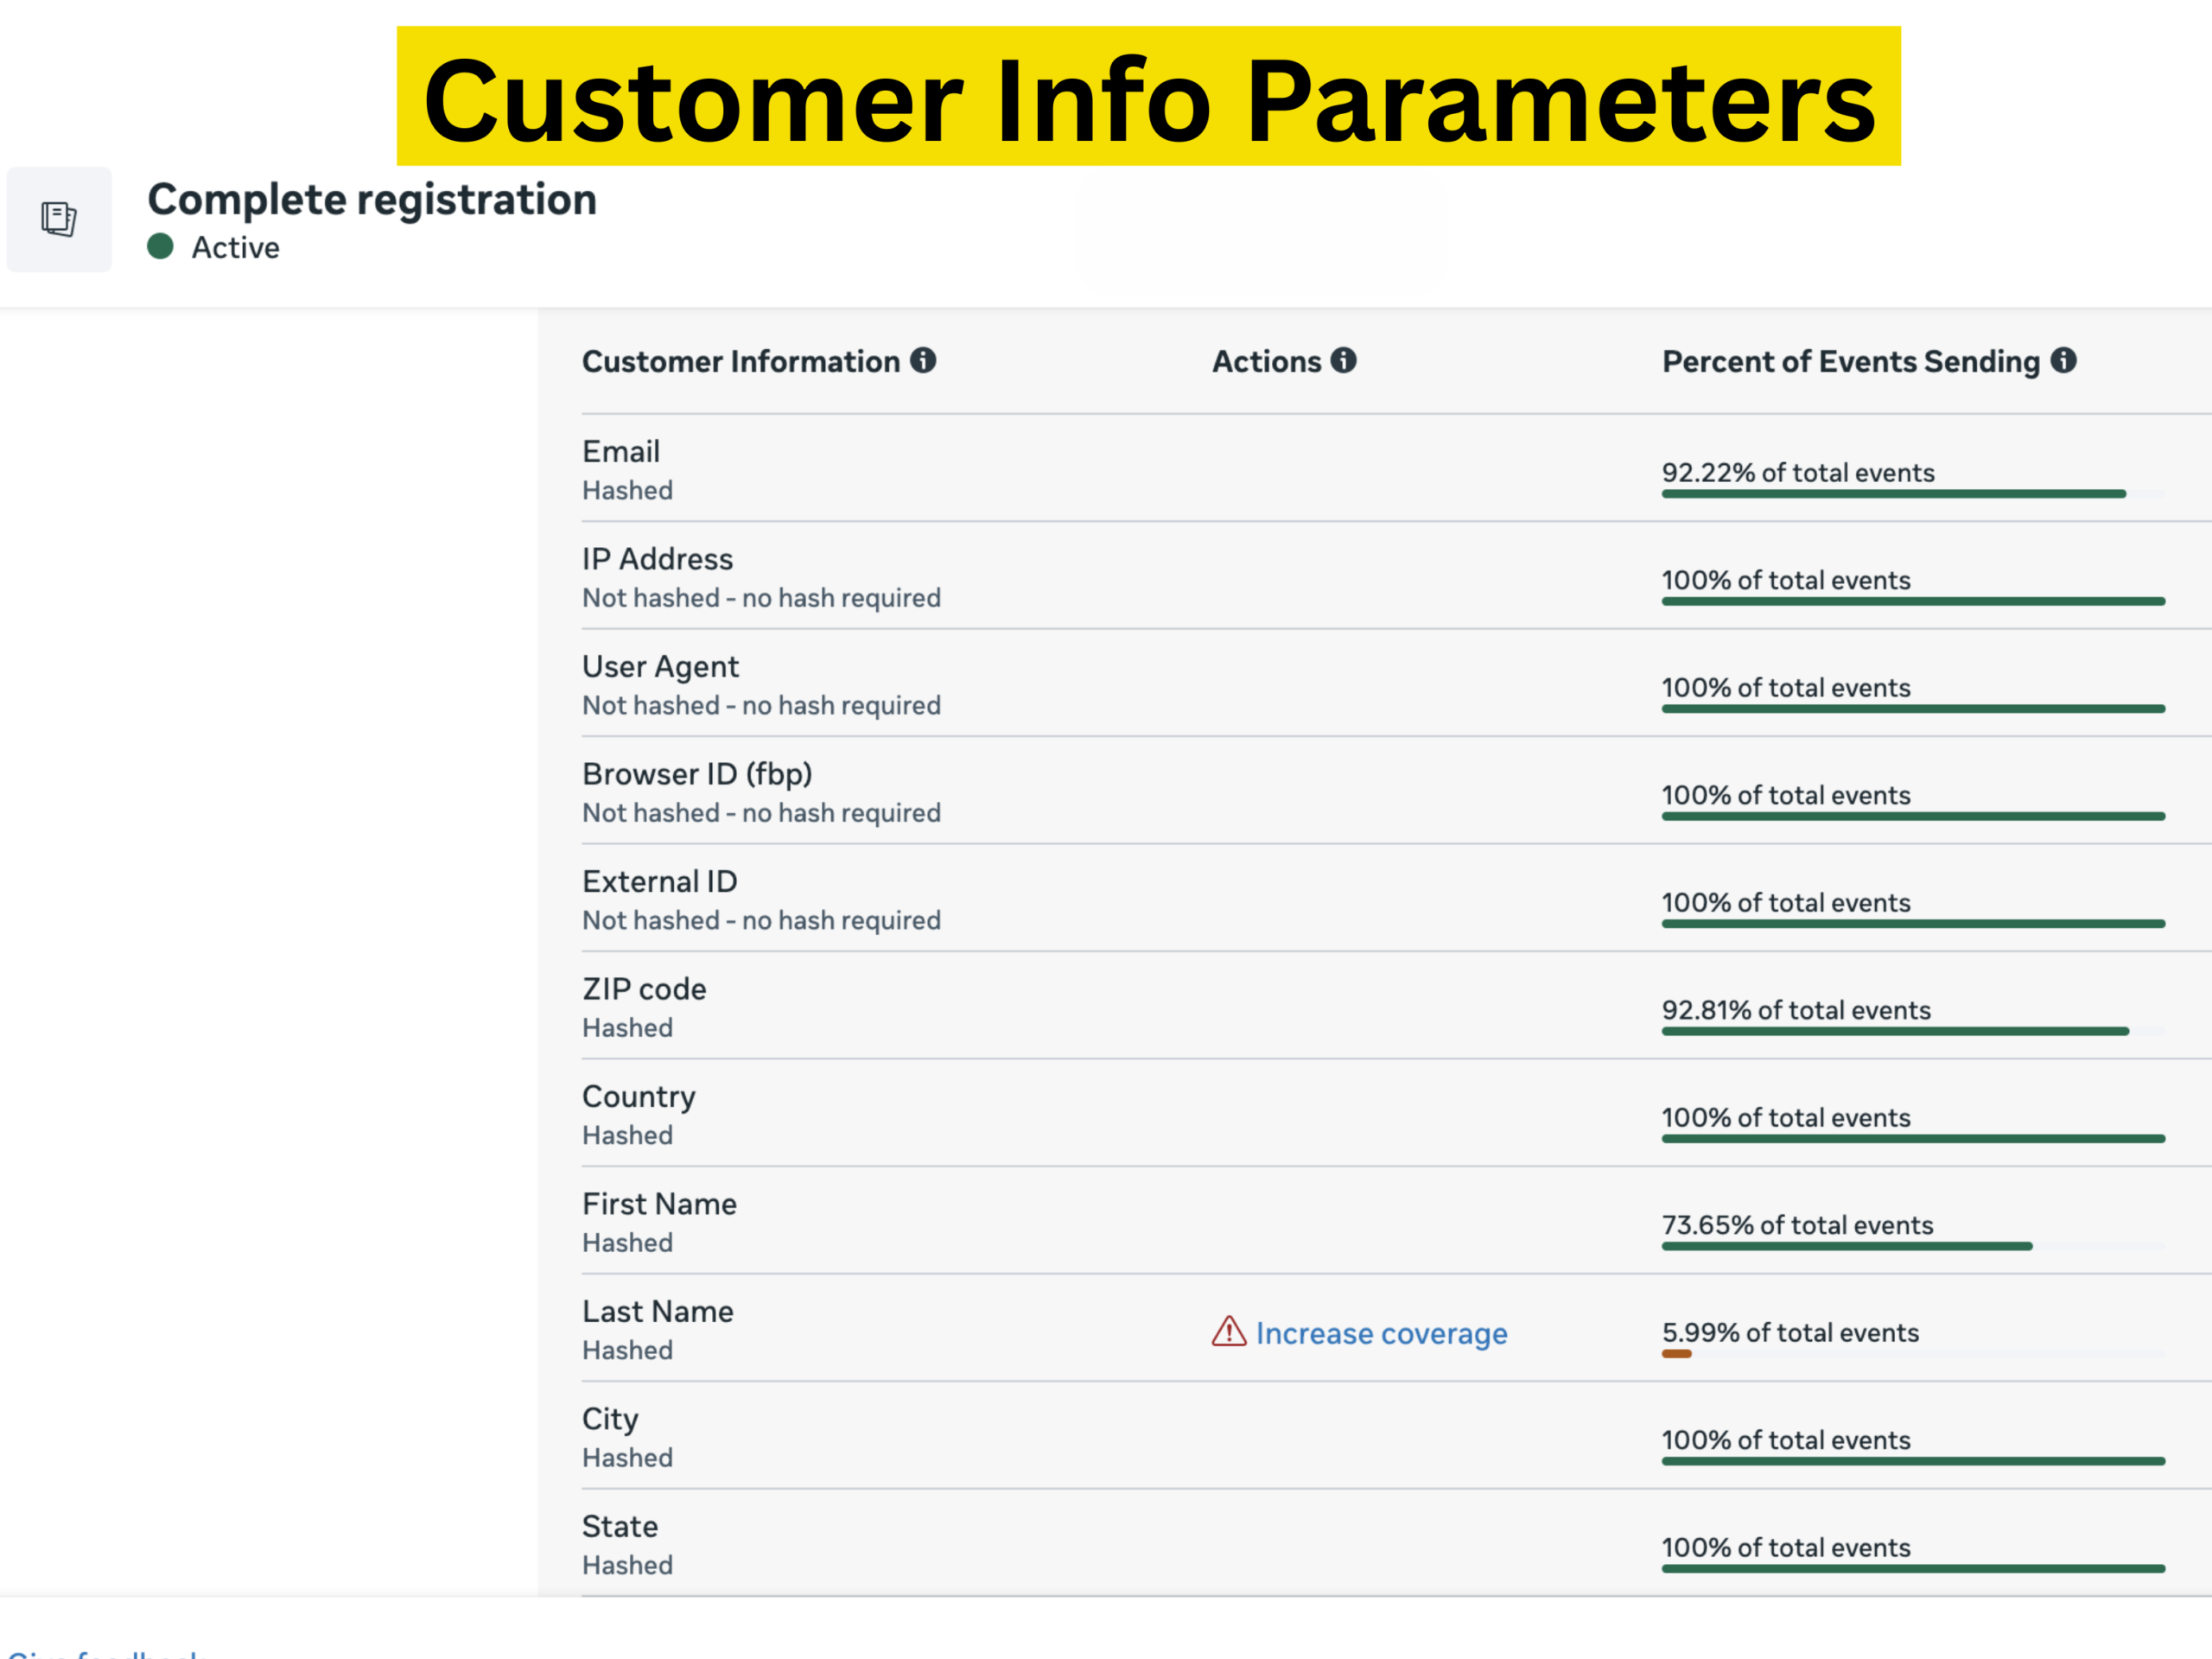This screenshot has width=2212, height=1659.
Task: Click the Complete registration heading
Action: [372, 200]
